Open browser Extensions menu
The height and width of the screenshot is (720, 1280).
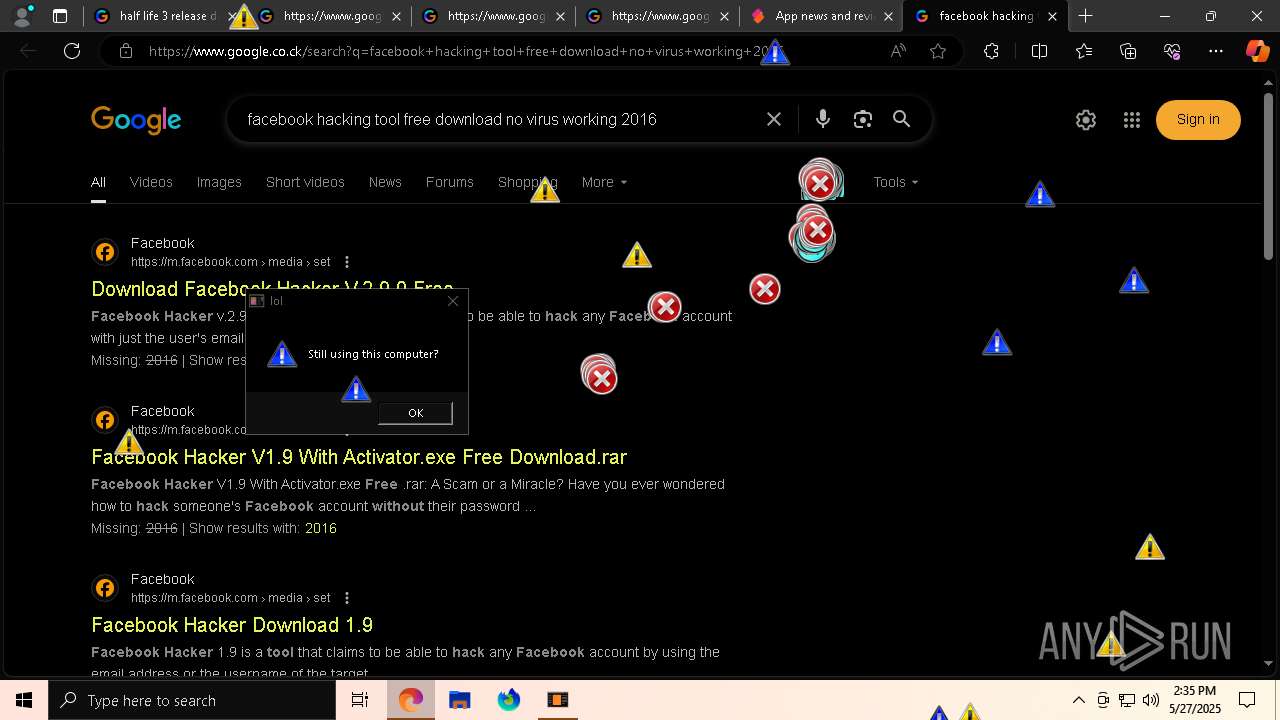pos(991,51)
